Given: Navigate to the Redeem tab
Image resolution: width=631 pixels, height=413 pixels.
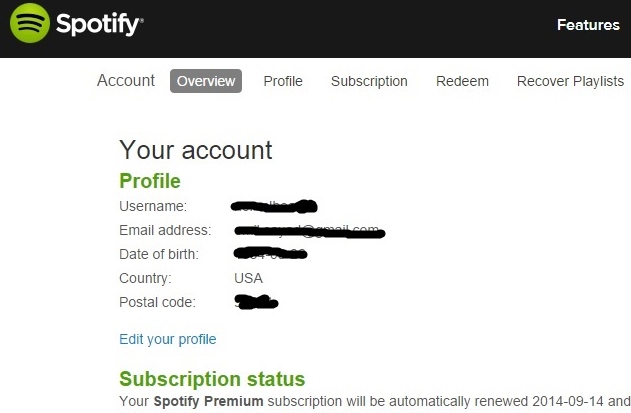Looking at the screenshot, I should pos(462,81).
